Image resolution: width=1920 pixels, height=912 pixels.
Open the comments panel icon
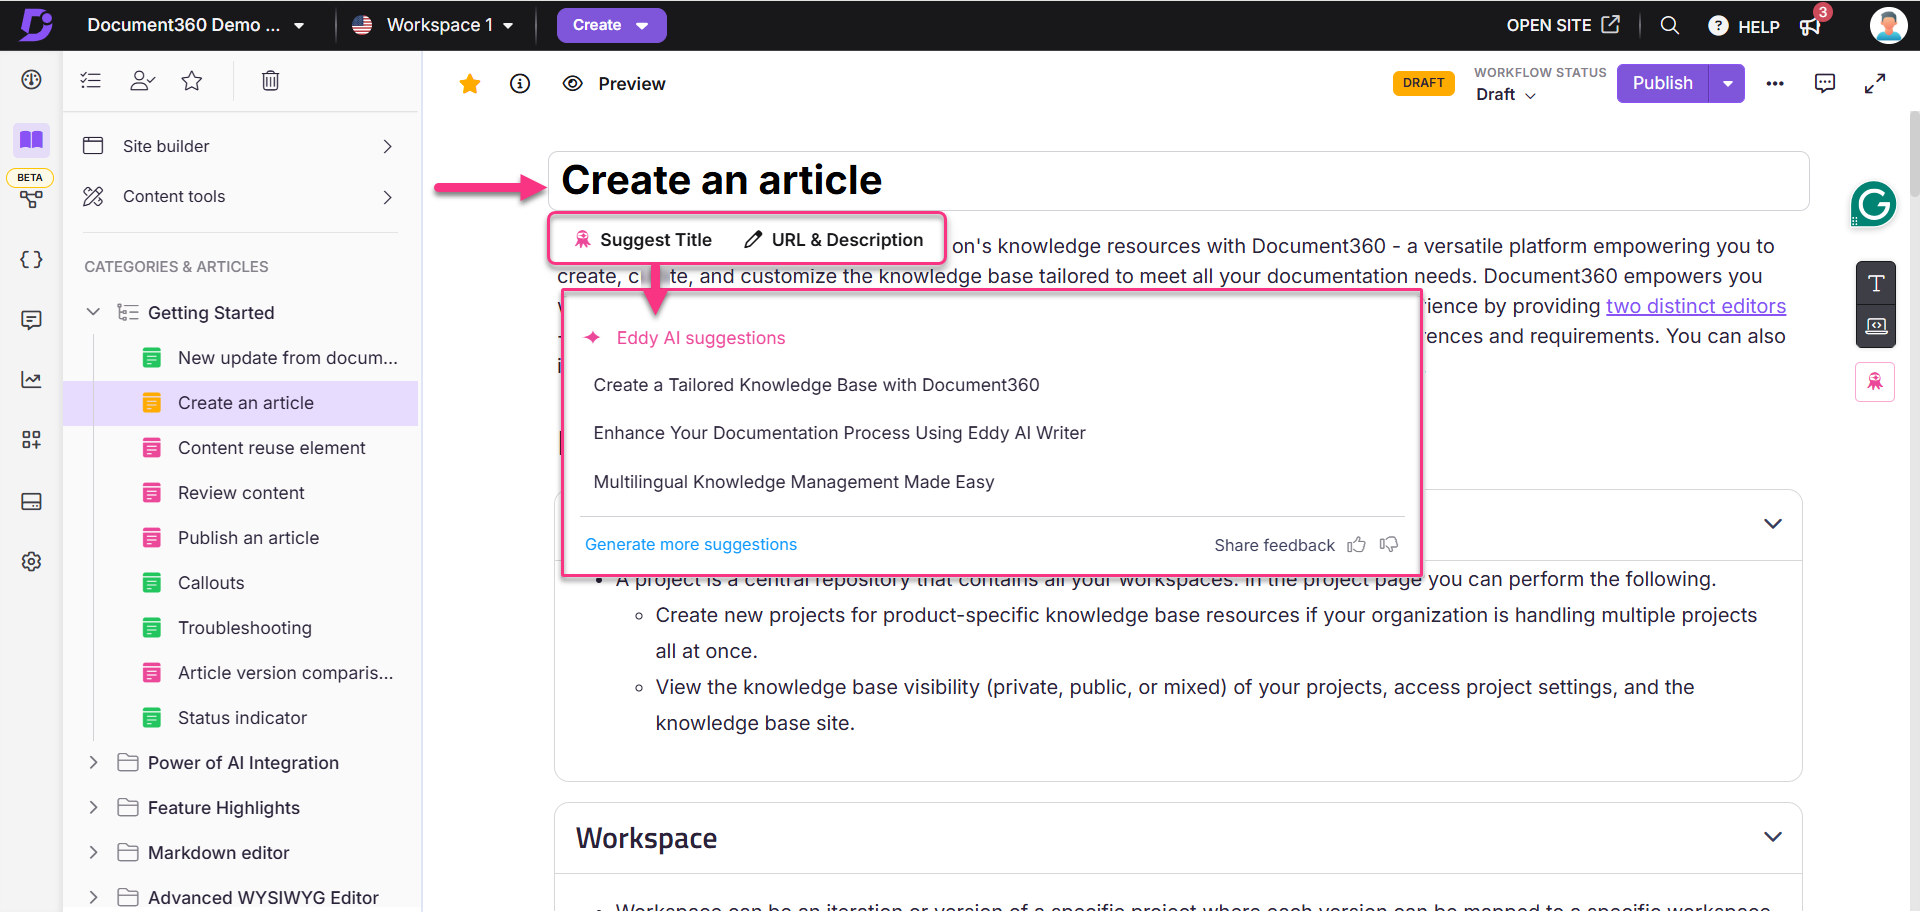pos(1825,83)
